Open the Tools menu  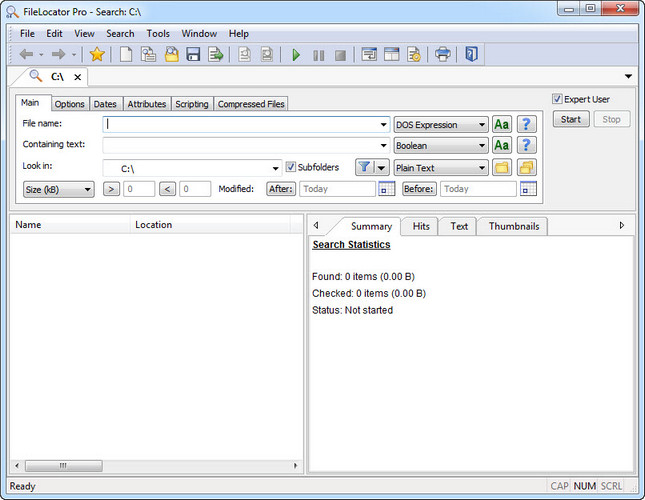[x=158, y=33]
